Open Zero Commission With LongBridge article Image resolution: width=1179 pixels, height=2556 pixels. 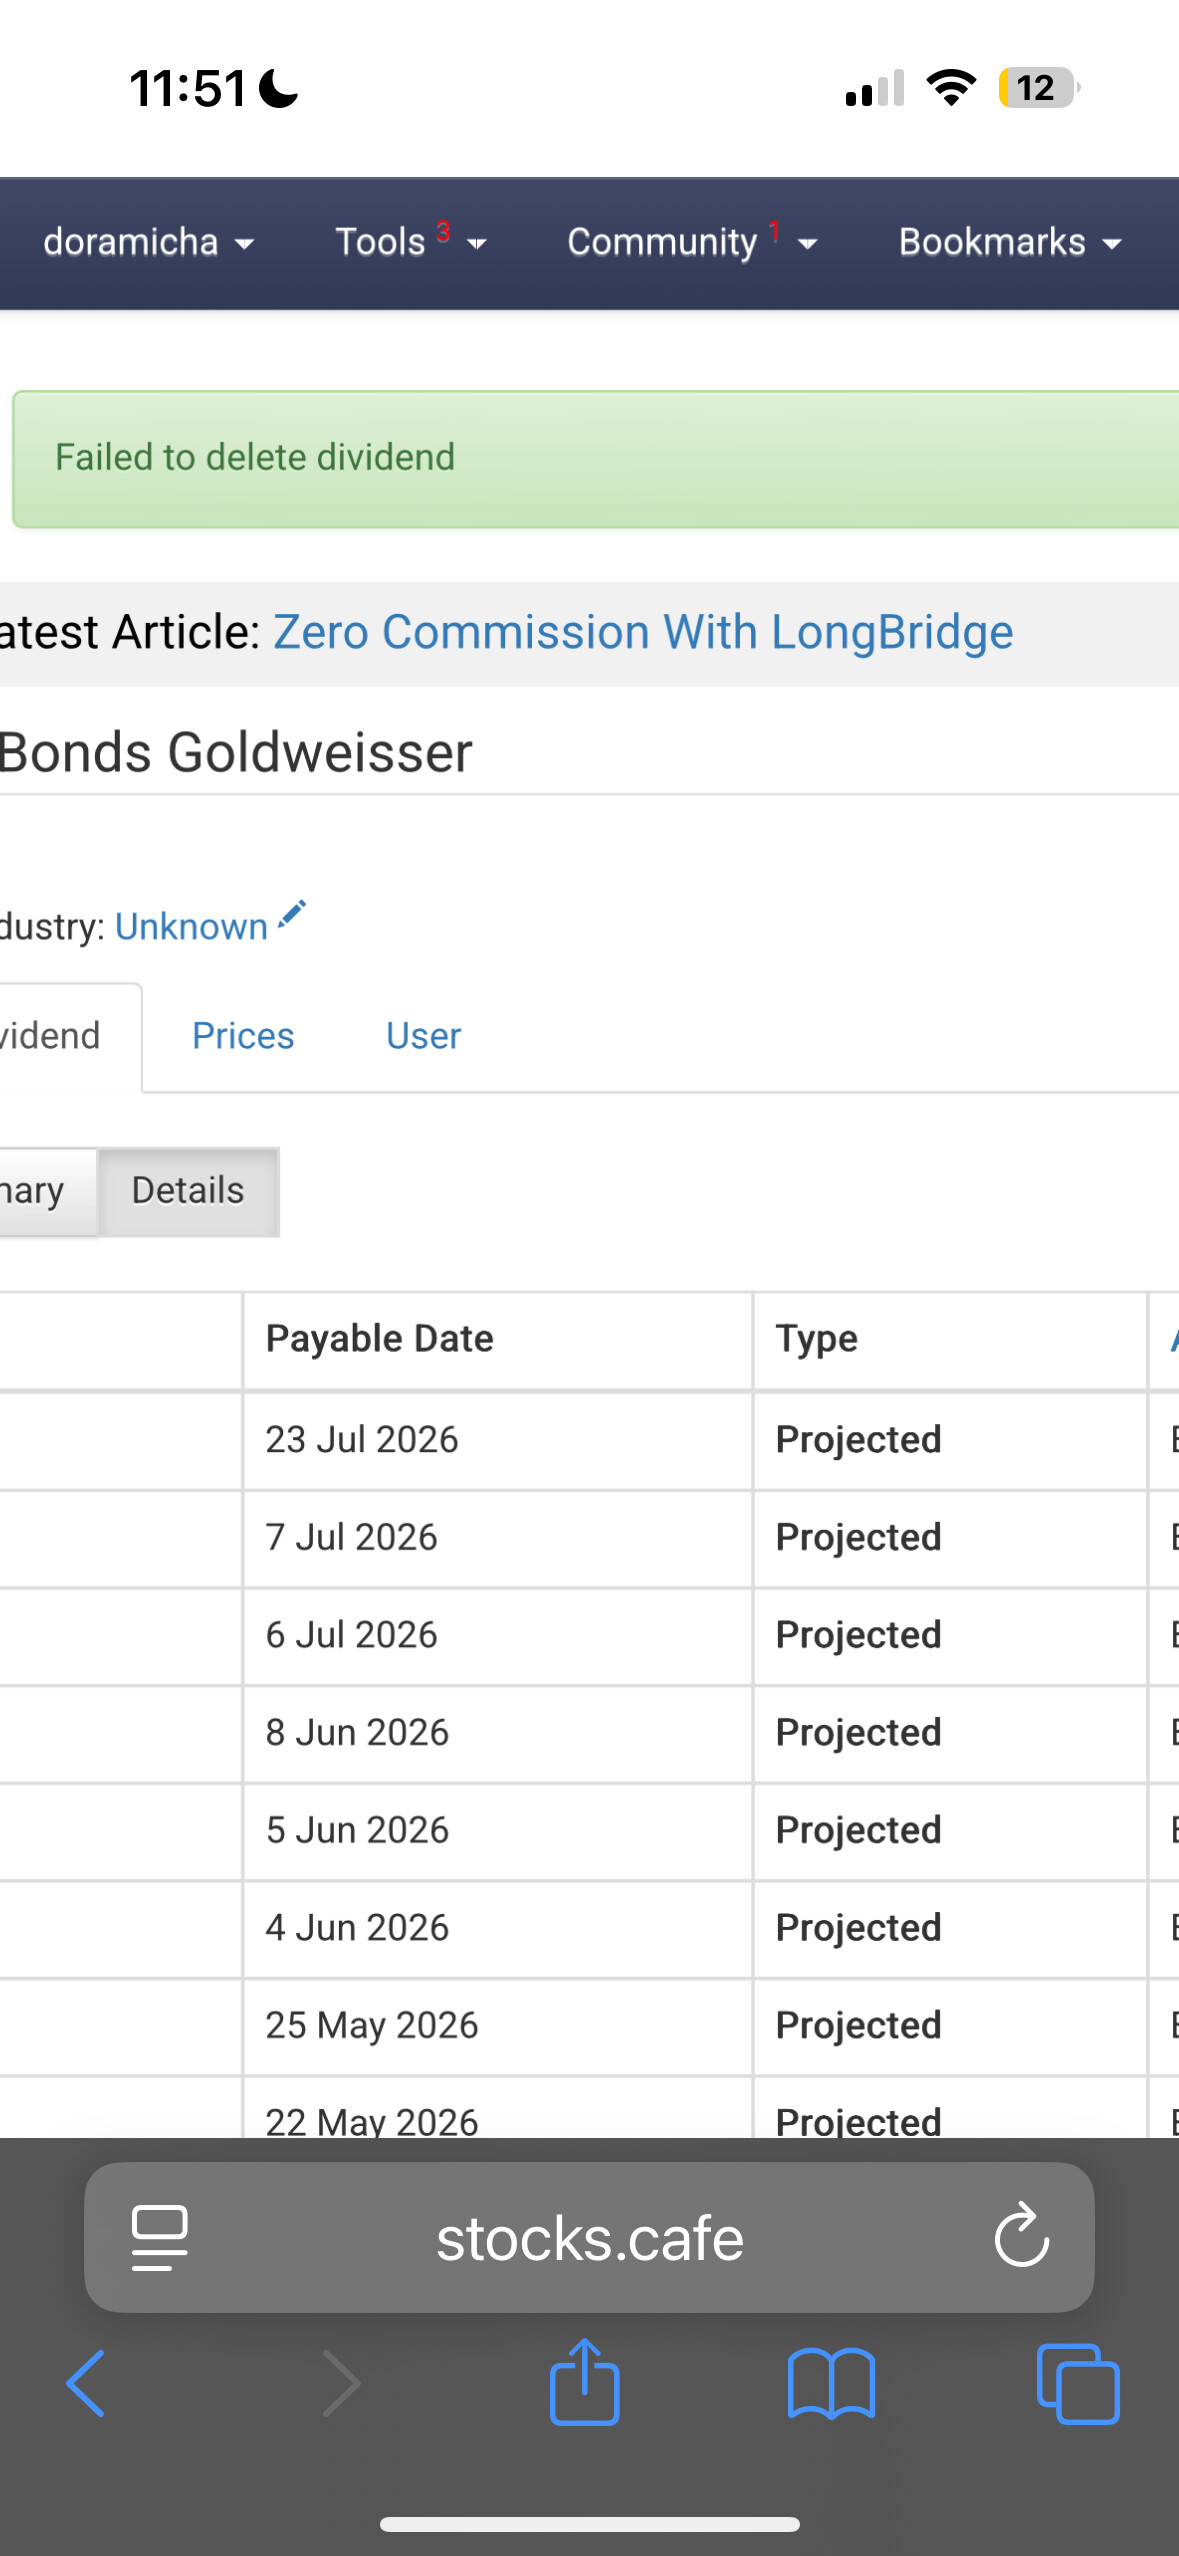(643, 632)
